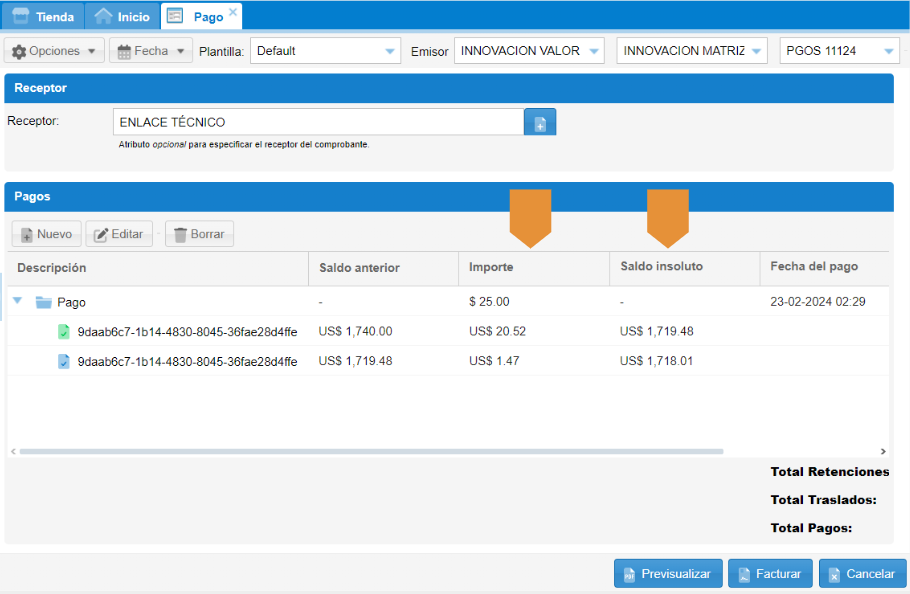Click Nuevo to add a payment
Screen dimensions: 910x594
tap(46, 234)
